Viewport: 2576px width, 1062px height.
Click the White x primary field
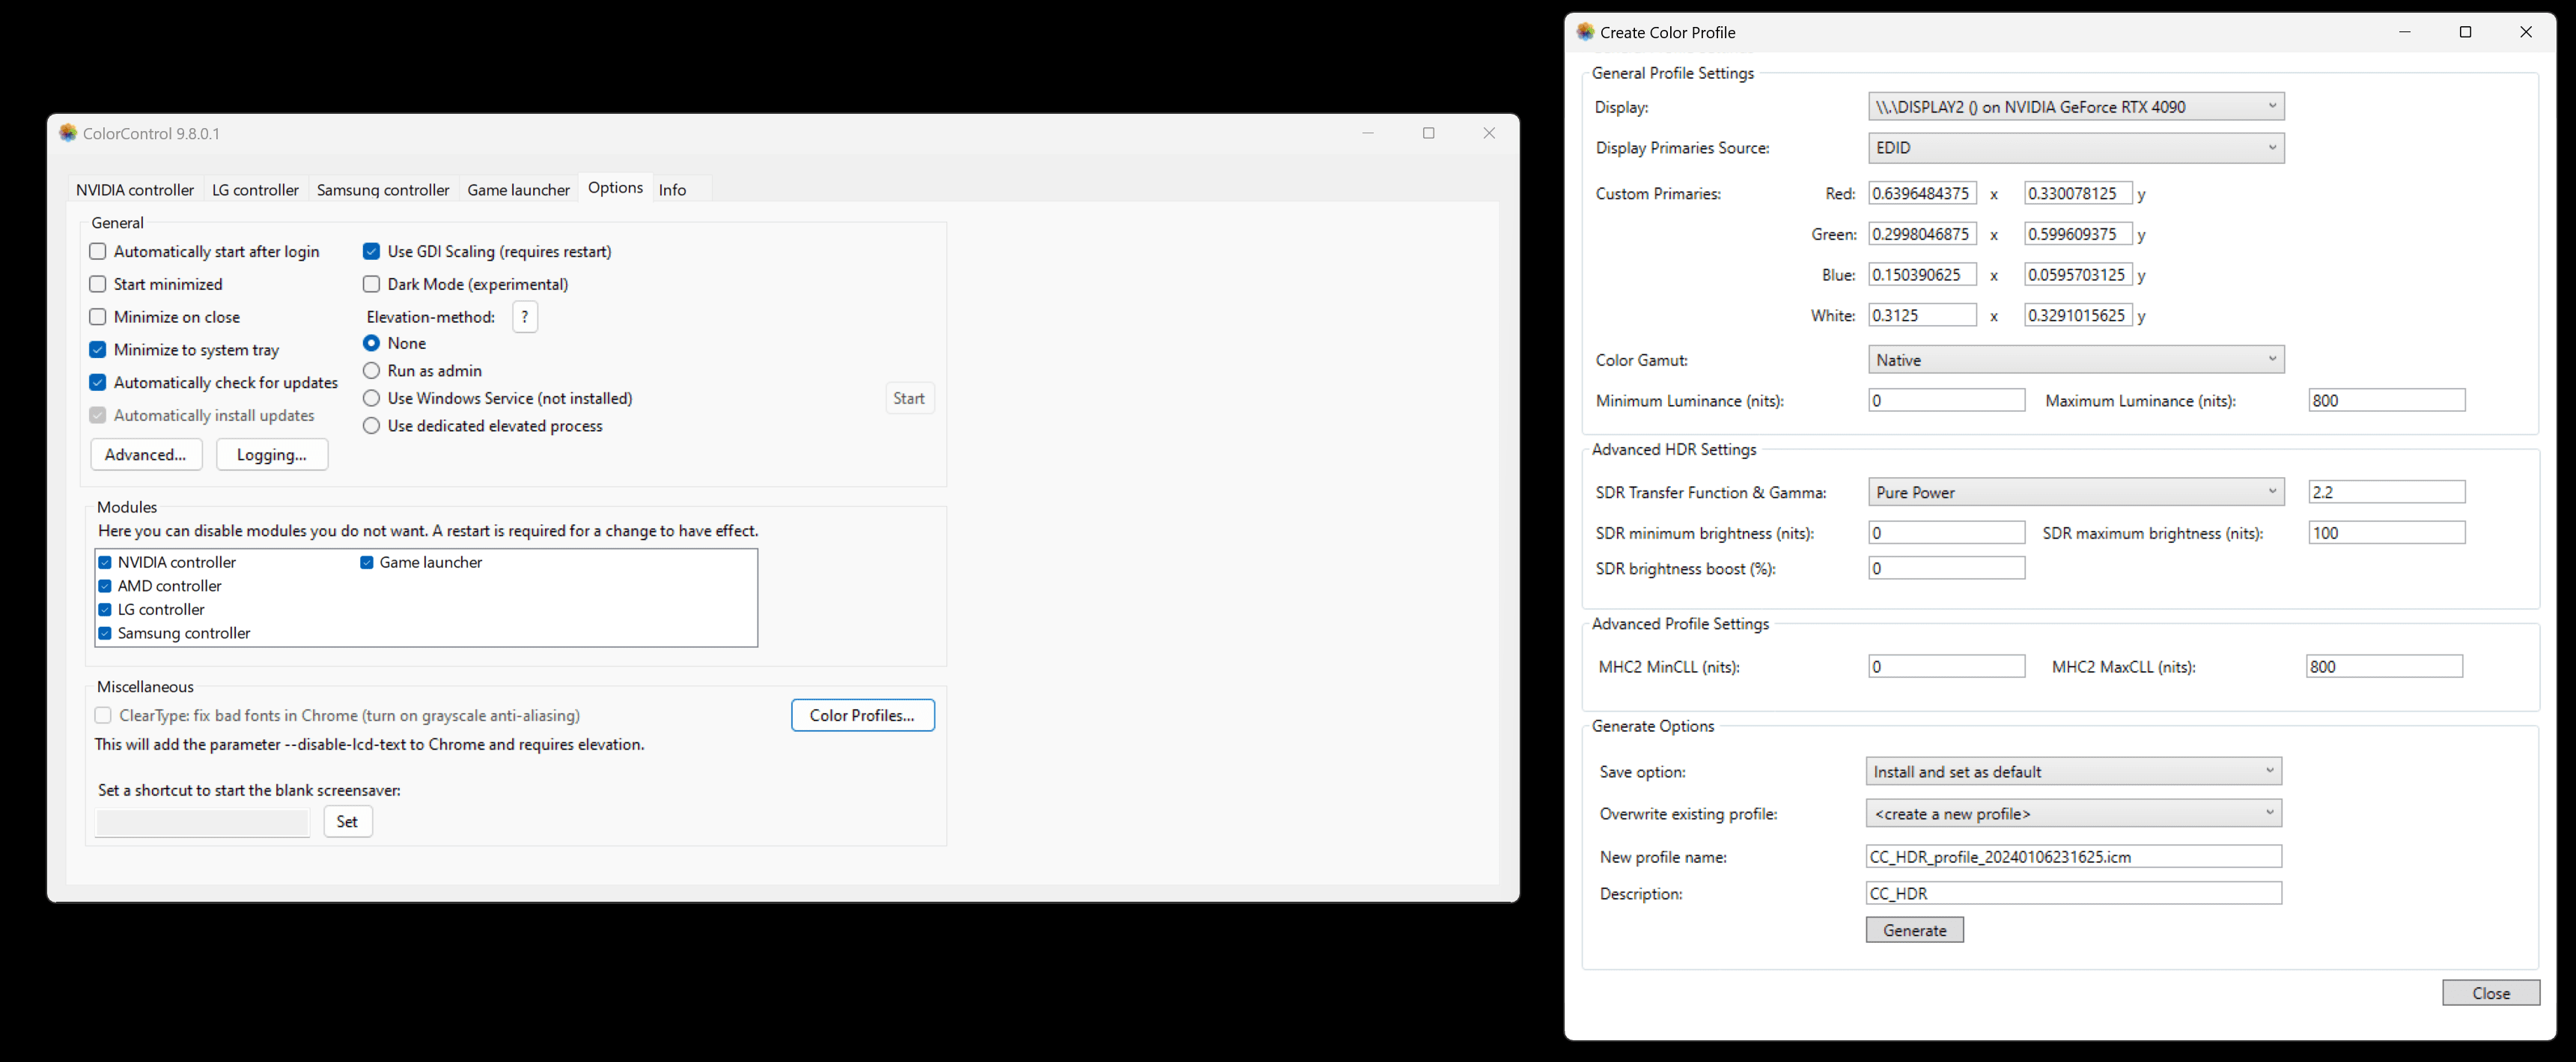tap(1922, 316)
